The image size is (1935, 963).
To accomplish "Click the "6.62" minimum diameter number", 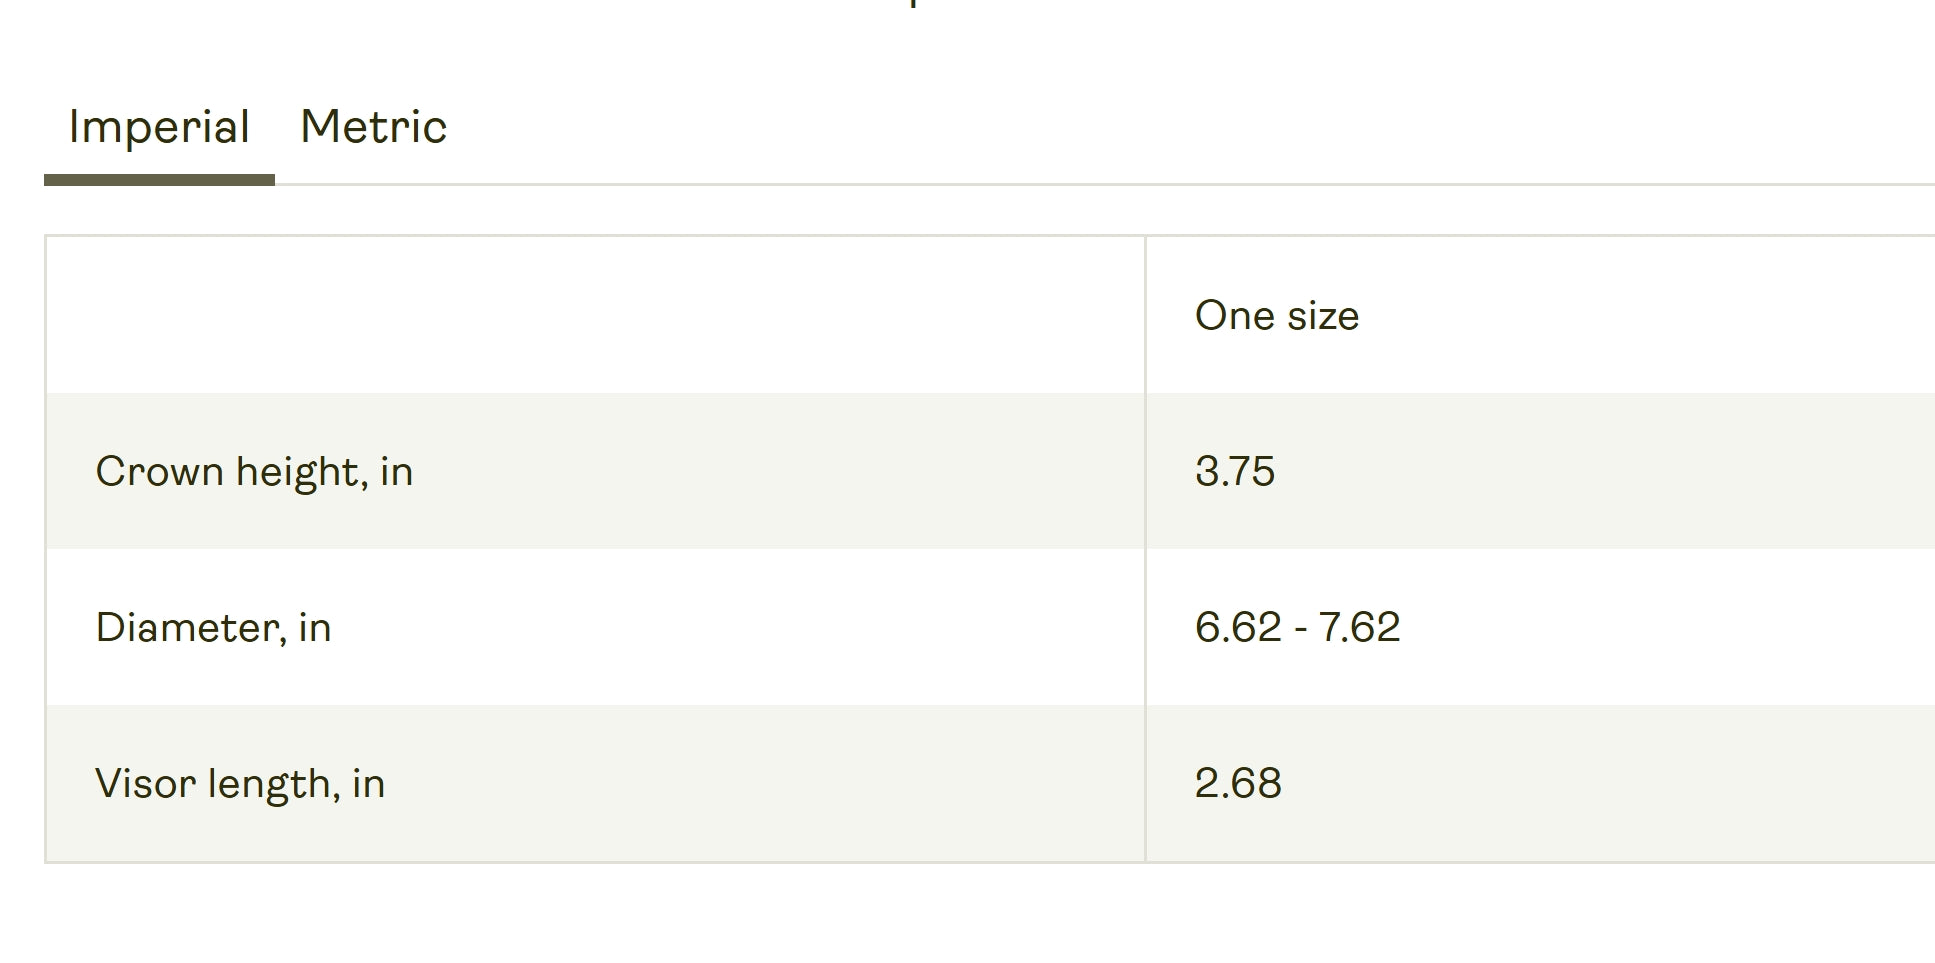I will [1238, 628].
